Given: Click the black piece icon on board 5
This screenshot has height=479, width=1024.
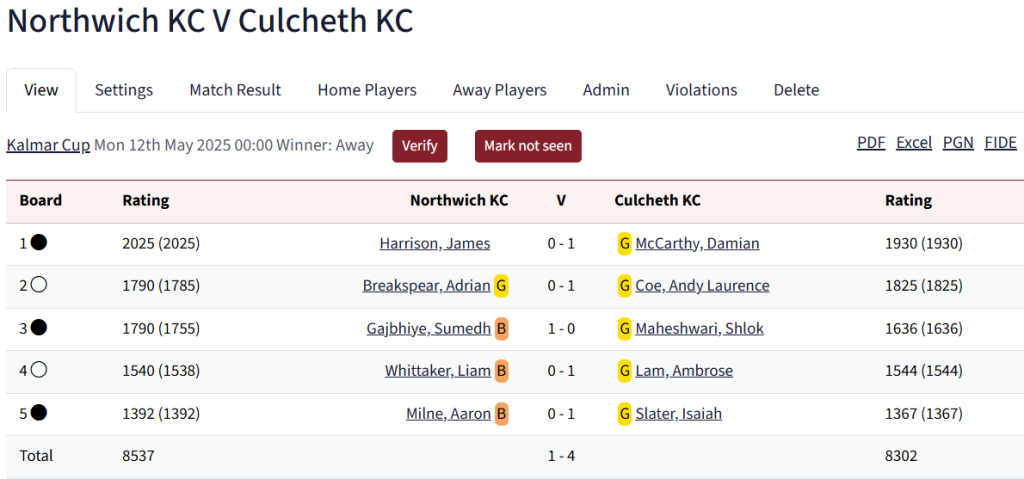Looking at the screenshot, I should coord(39,413).
